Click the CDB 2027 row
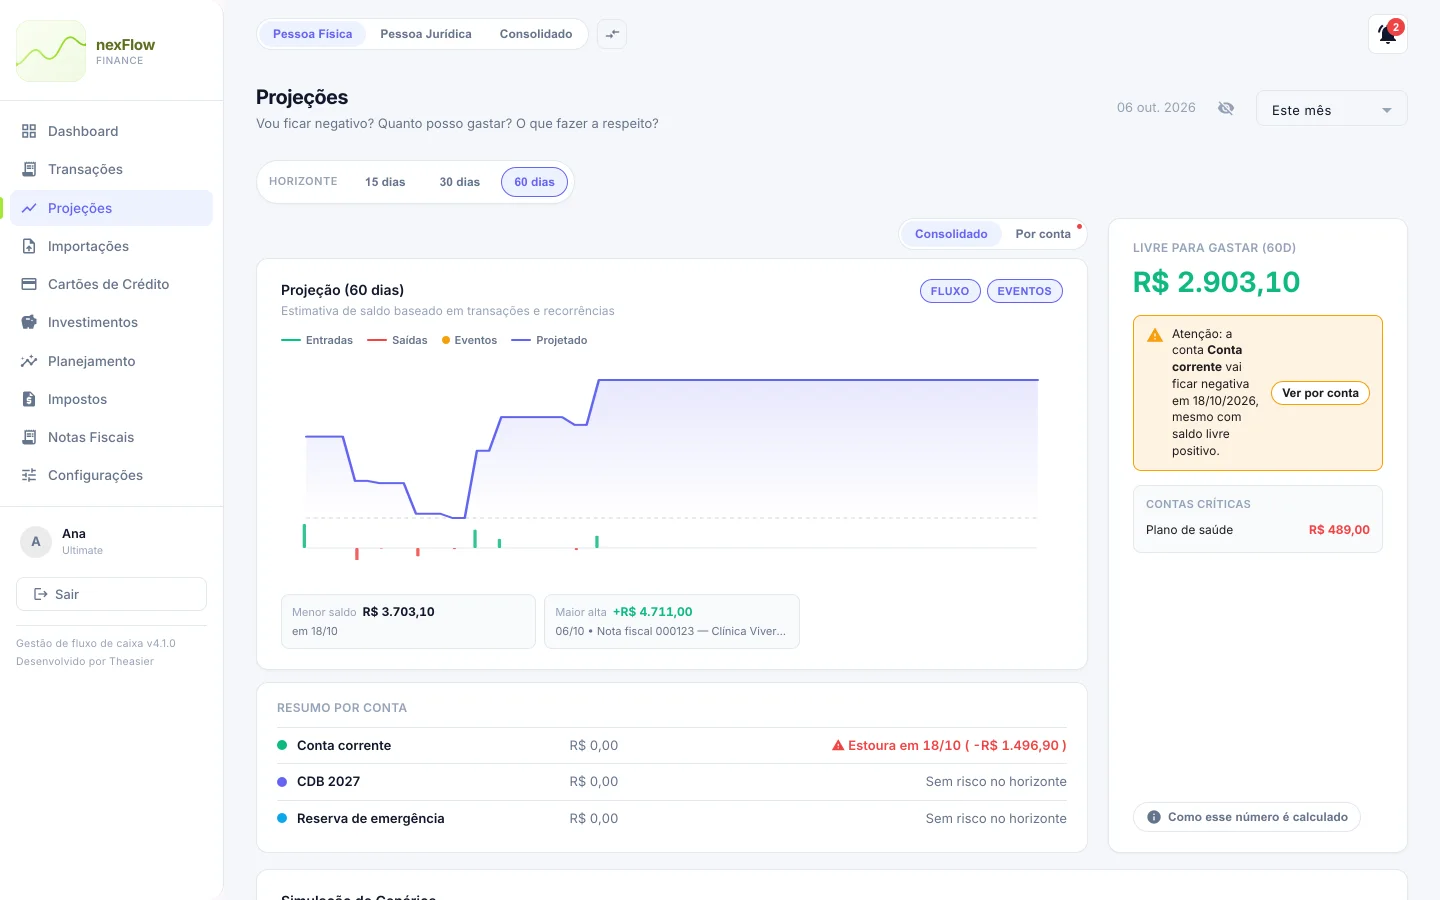 pyautogui.click(x=672, y=782)
